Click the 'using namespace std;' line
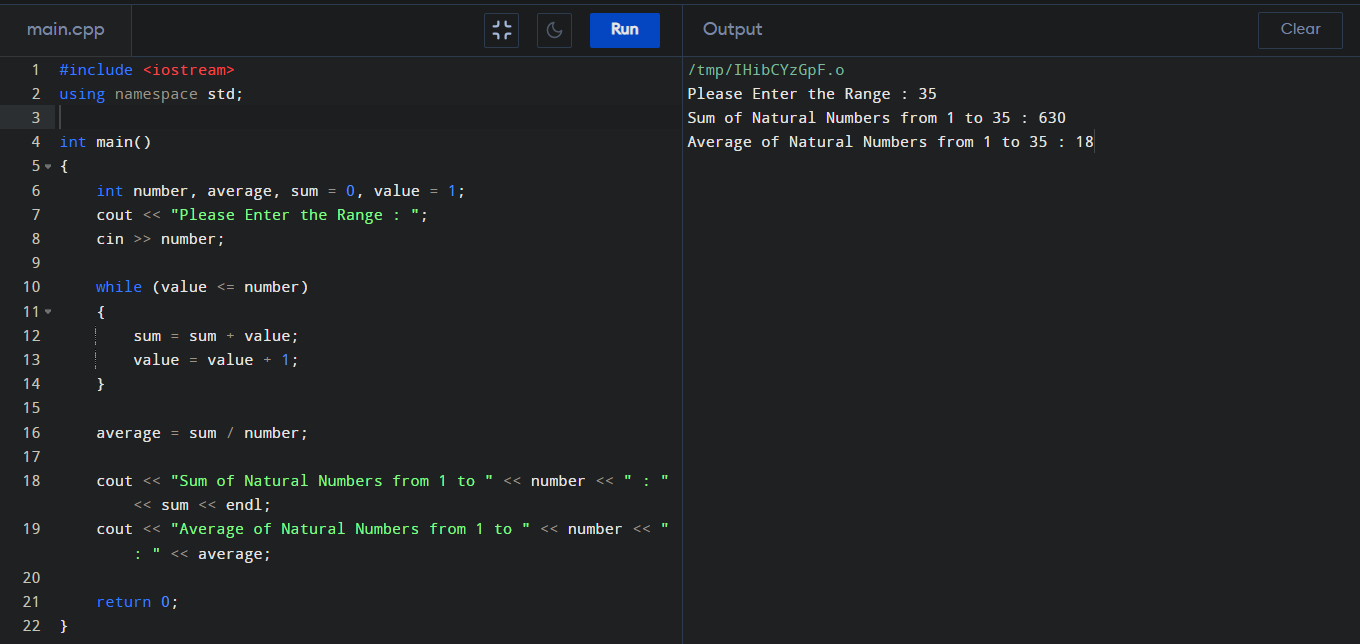Viewport: 1360px width, 644px height. [x=151, y=94]
